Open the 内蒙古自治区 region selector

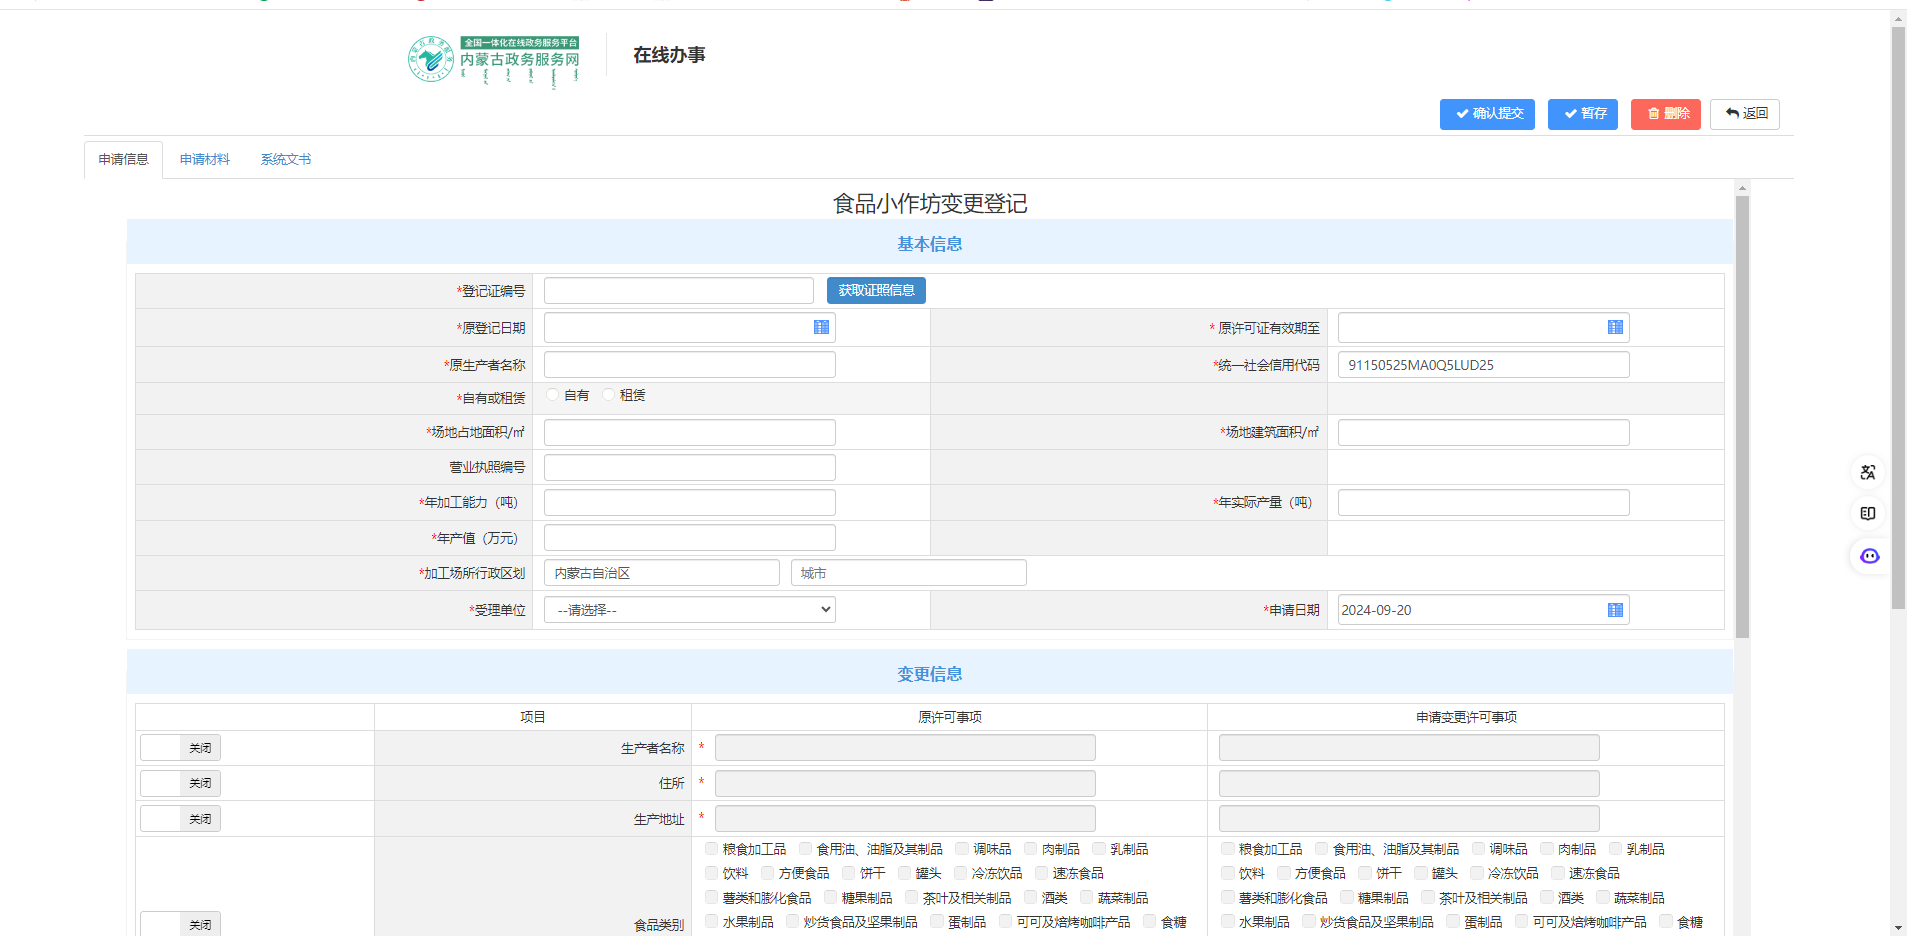[661, 573]
